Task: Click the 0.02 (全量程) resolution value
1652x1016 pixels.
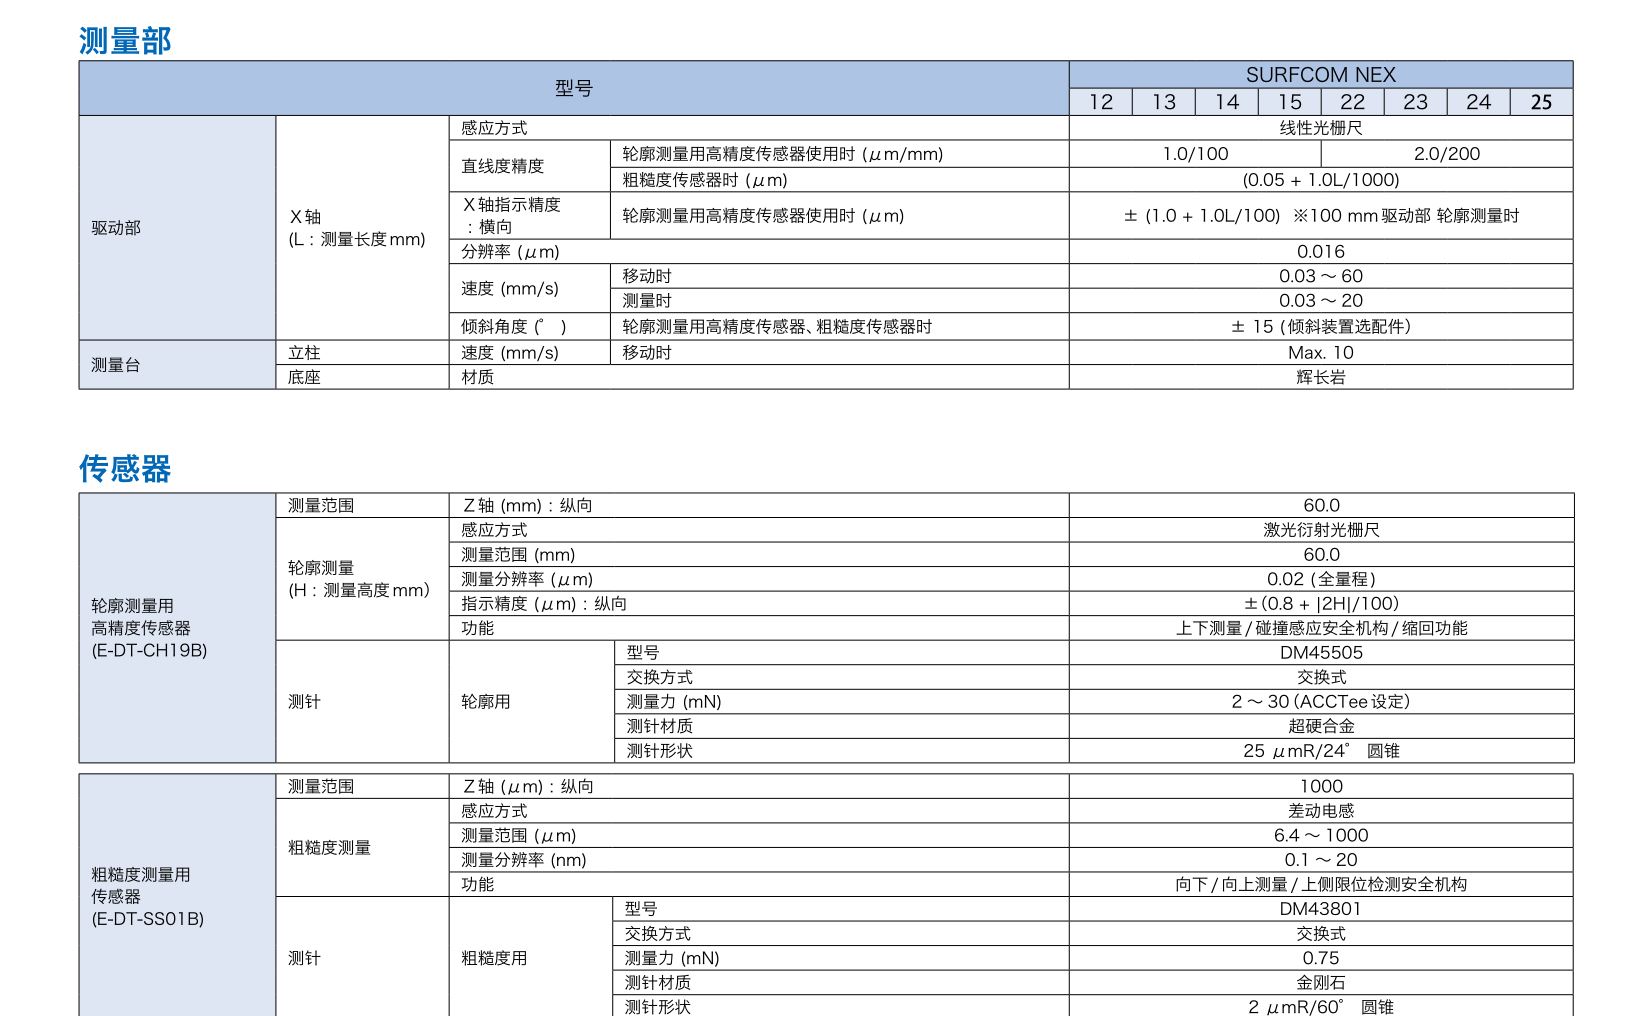Action: pos(1321,579)
